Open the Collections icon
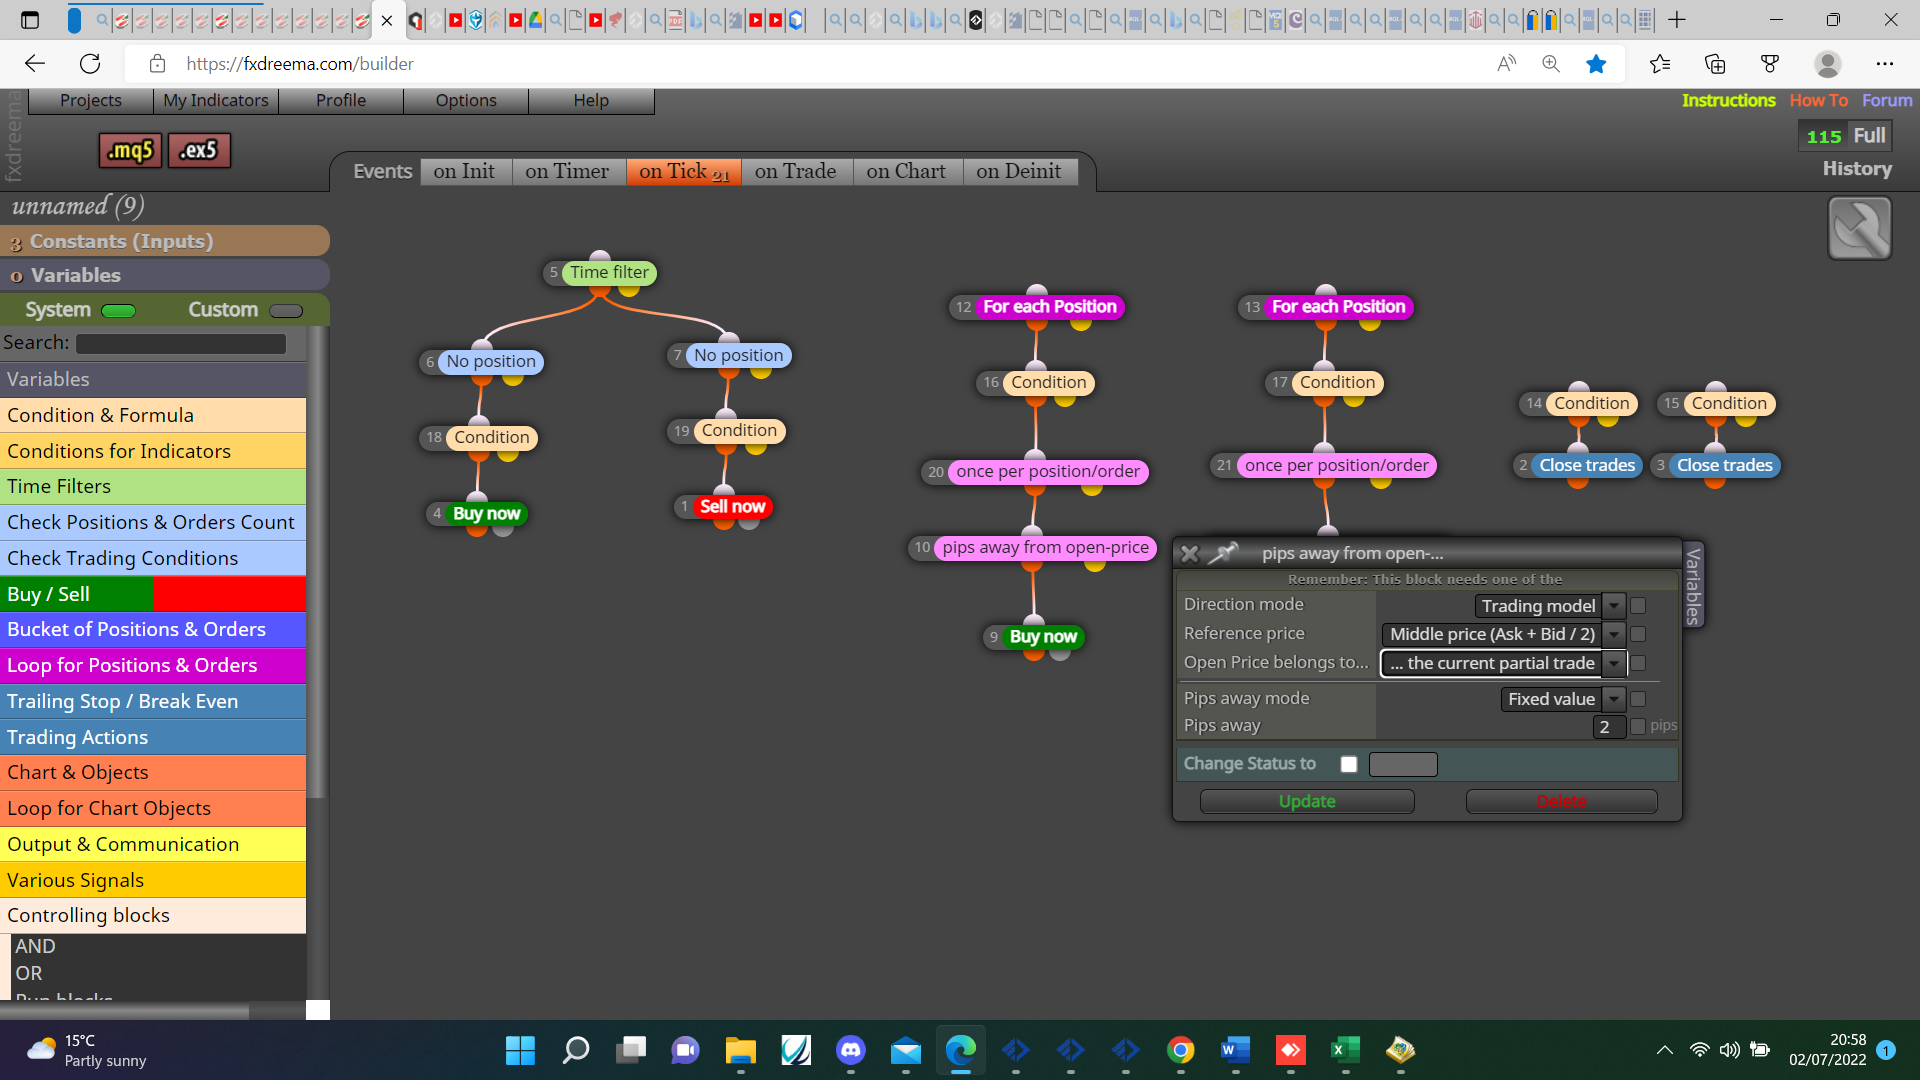The image size is (1920, 1080). pyautogui.click(x=1715, y=64)
